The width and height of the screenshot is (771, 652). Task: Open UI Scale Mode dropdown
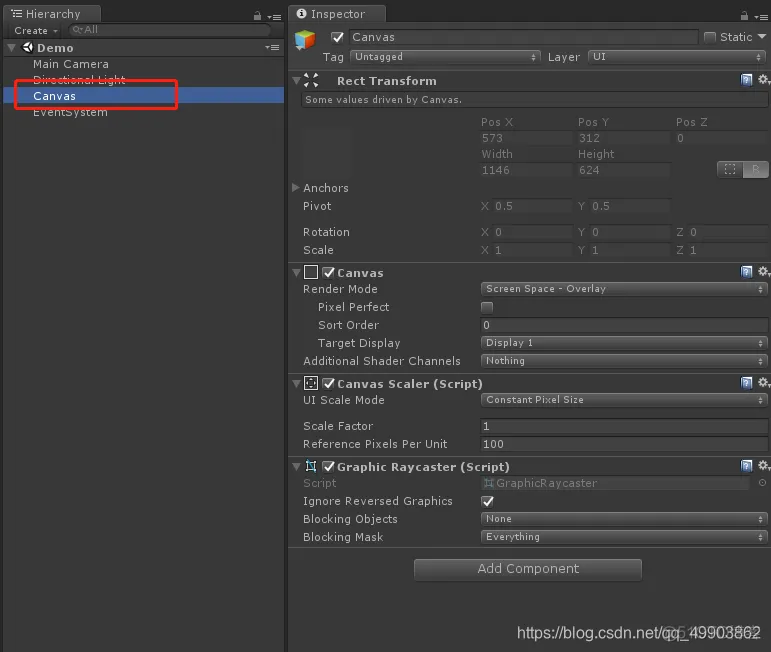pyautogui.click(x=623, y=400)
